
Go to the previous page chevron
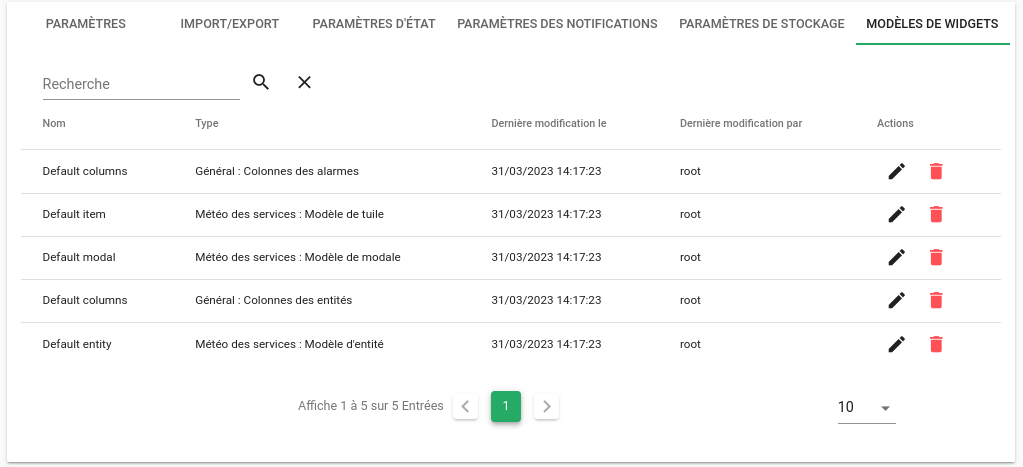coord(465,406)
